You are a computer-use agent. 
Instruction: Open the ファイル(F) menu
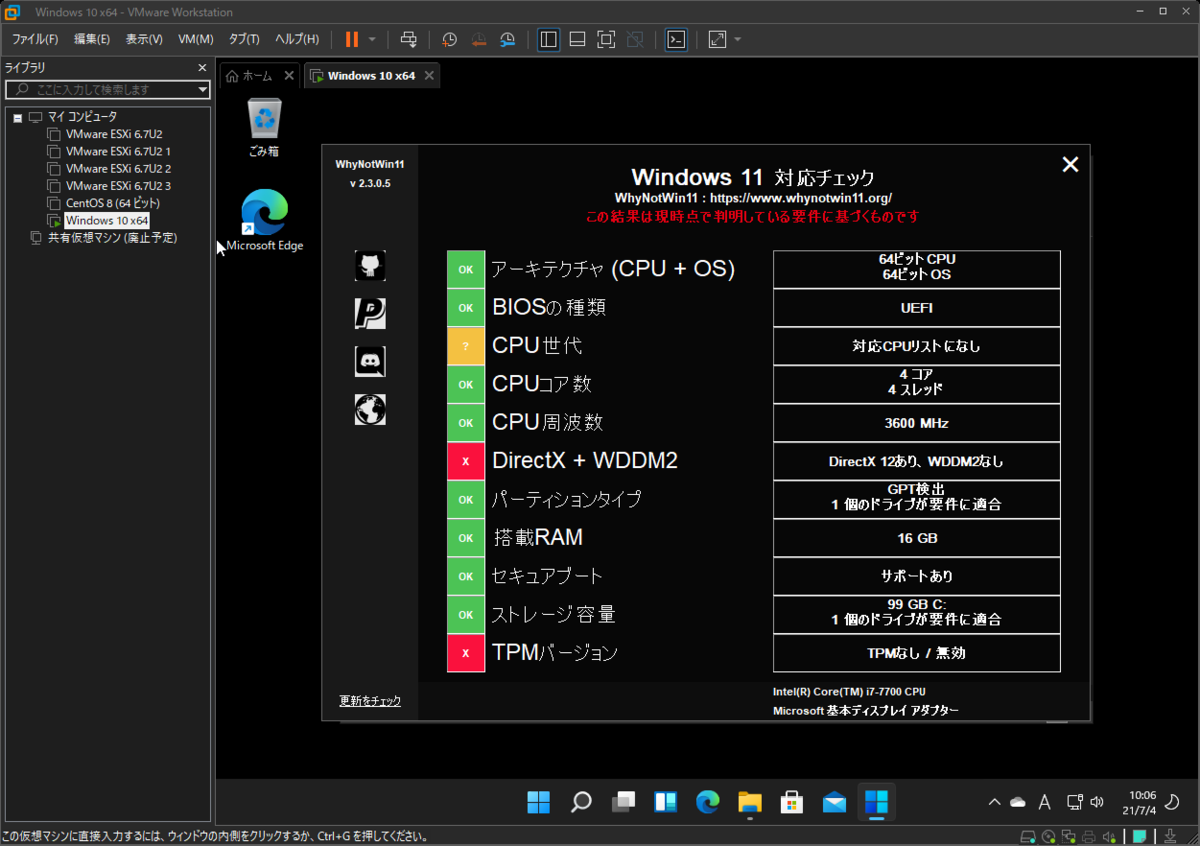point(34,39)
